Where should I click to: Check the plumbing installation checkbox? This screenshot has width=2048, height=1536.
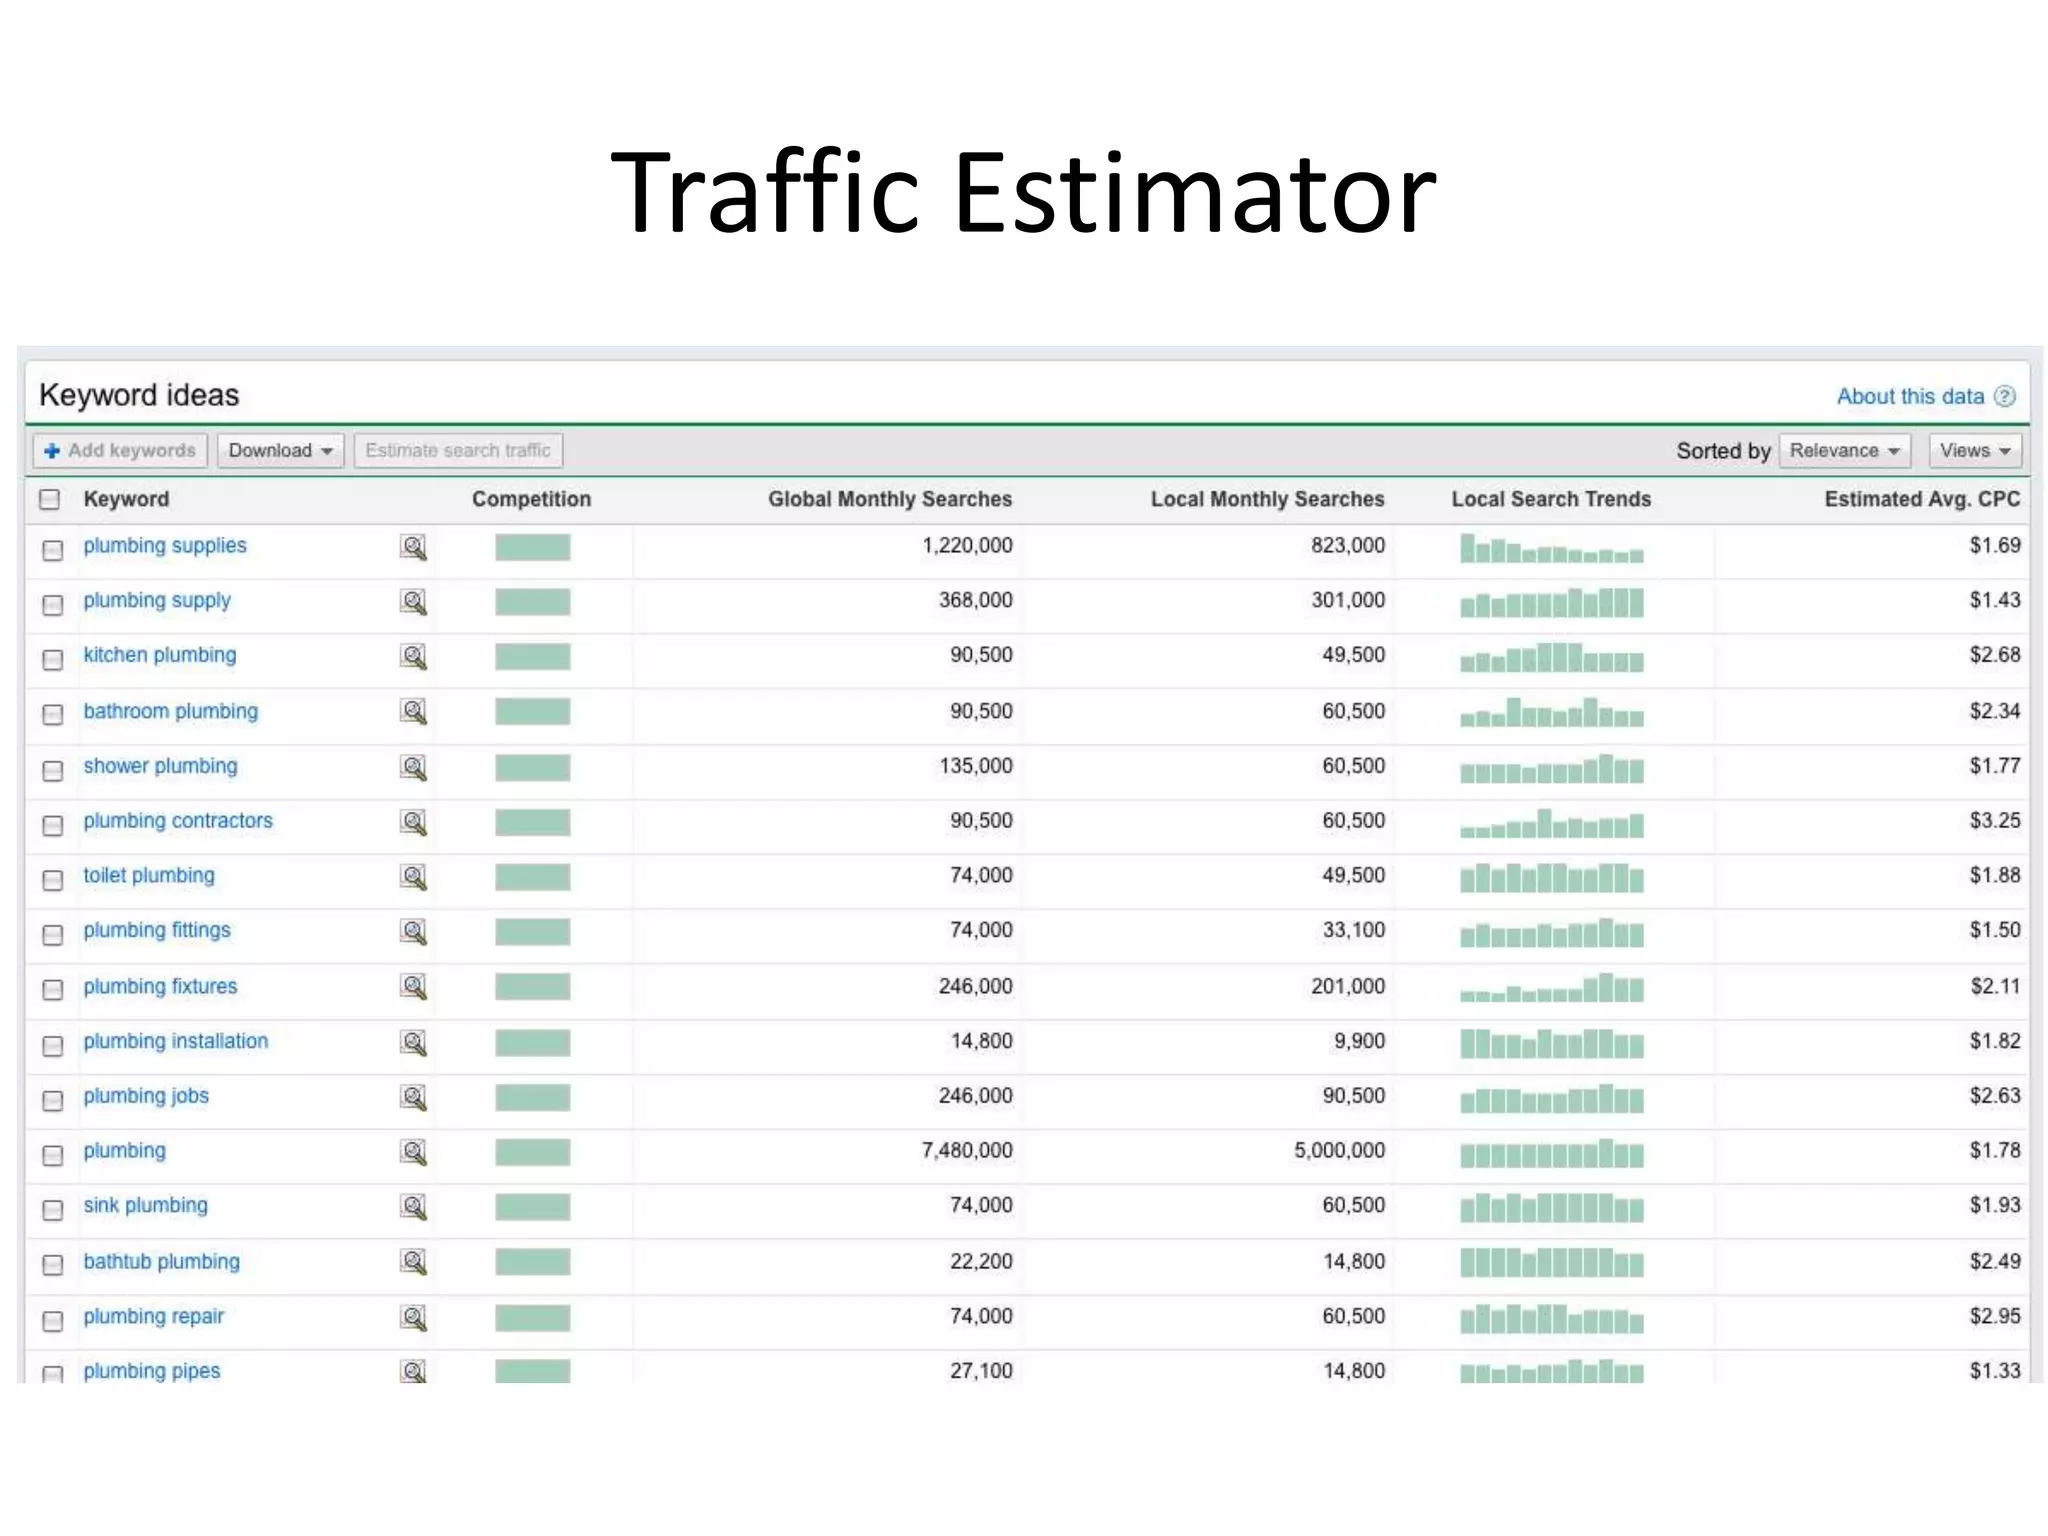tap(53, 1046)
